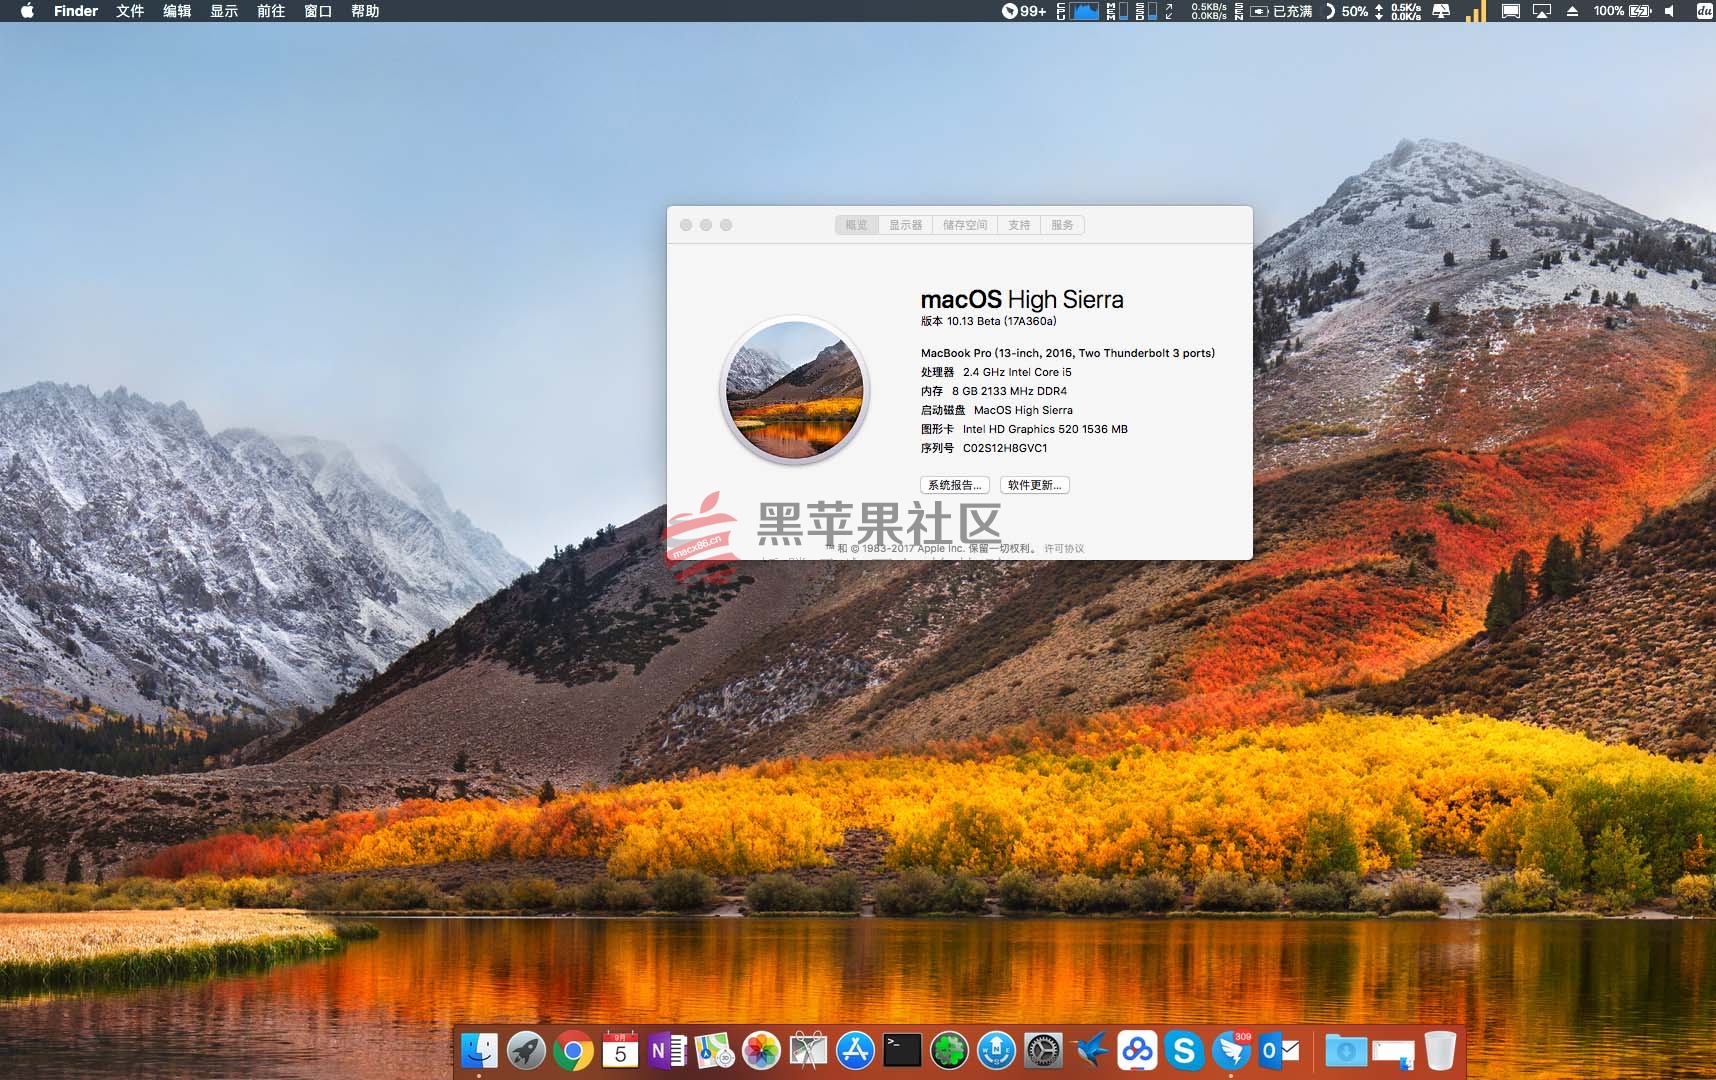Open the 编辑 menu
Viewport: 1716px width, 1080px height.
(177, 11)
